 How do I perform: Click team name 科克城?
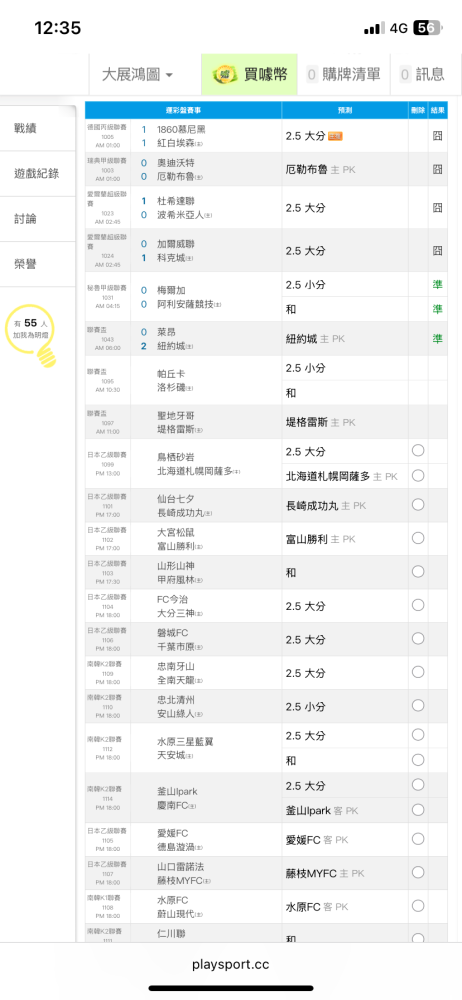[x=171, y=258]
